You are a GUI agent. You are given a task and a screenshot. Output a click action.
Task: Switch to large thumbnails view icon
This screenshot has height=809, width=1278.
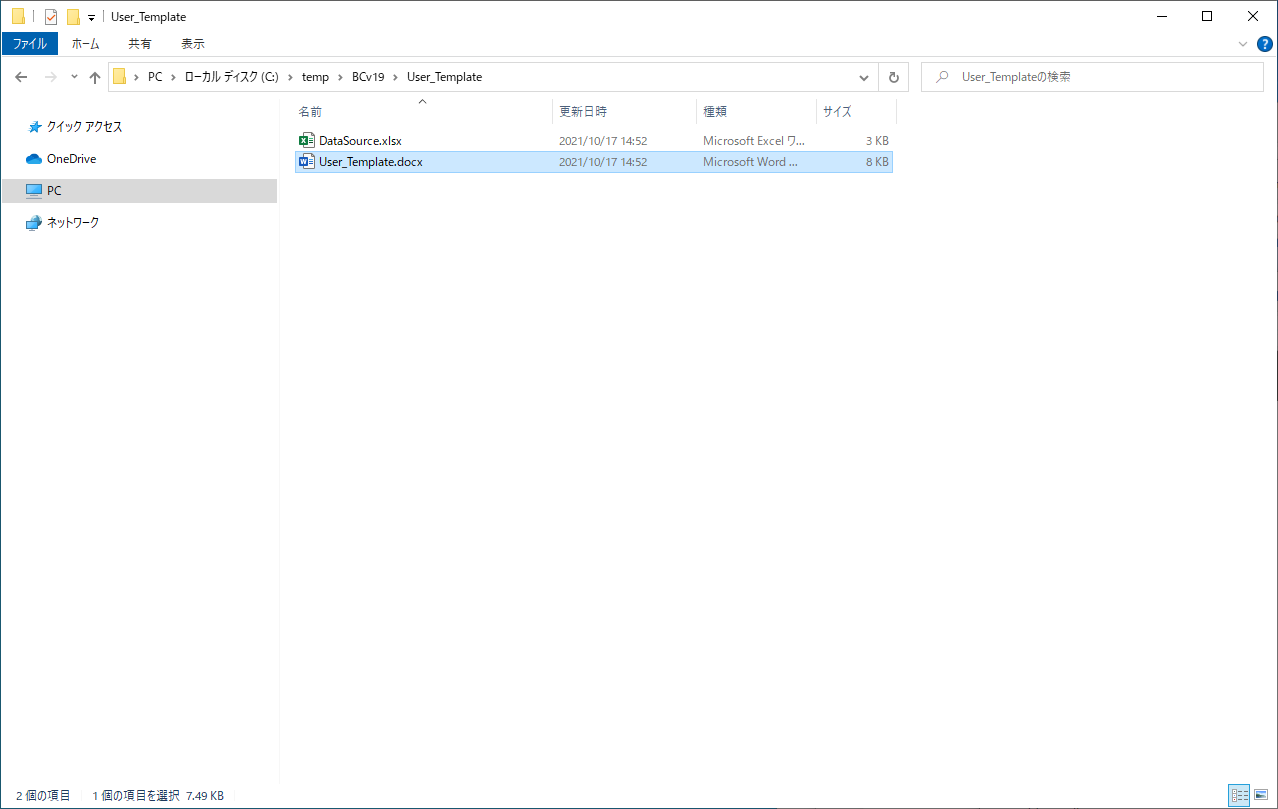pyautogui.click(x=1259, y=795)
